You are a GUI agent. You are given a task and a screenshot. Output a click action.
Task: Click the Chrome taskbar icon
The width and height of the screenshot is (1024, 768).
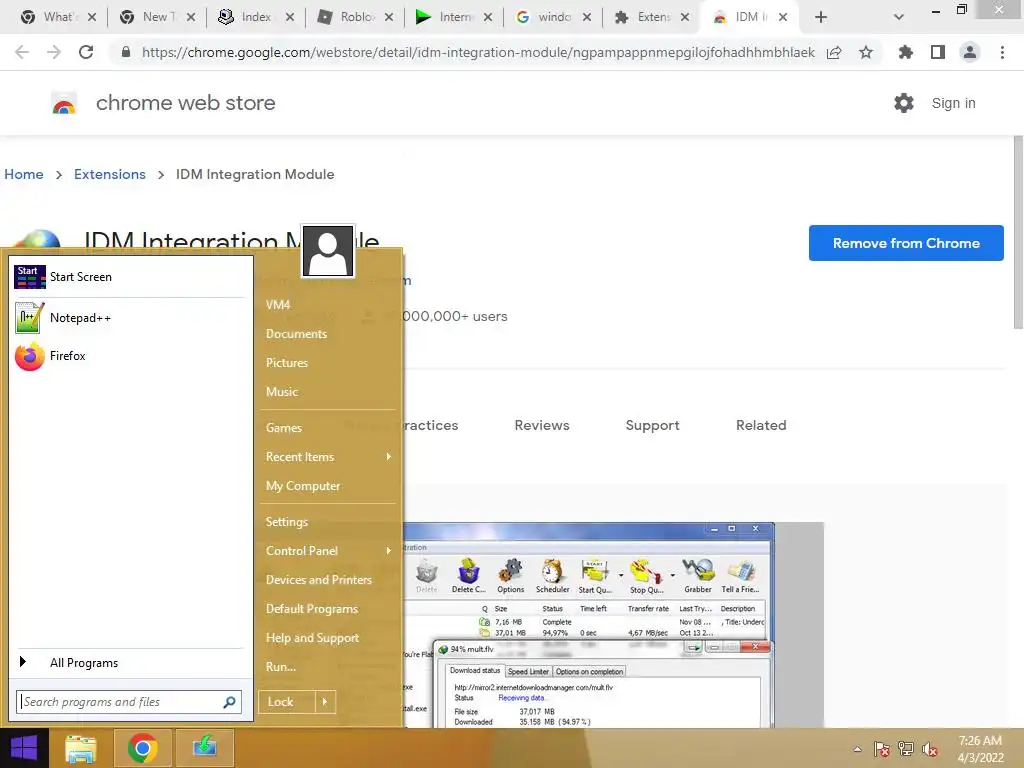pos(142,748)
